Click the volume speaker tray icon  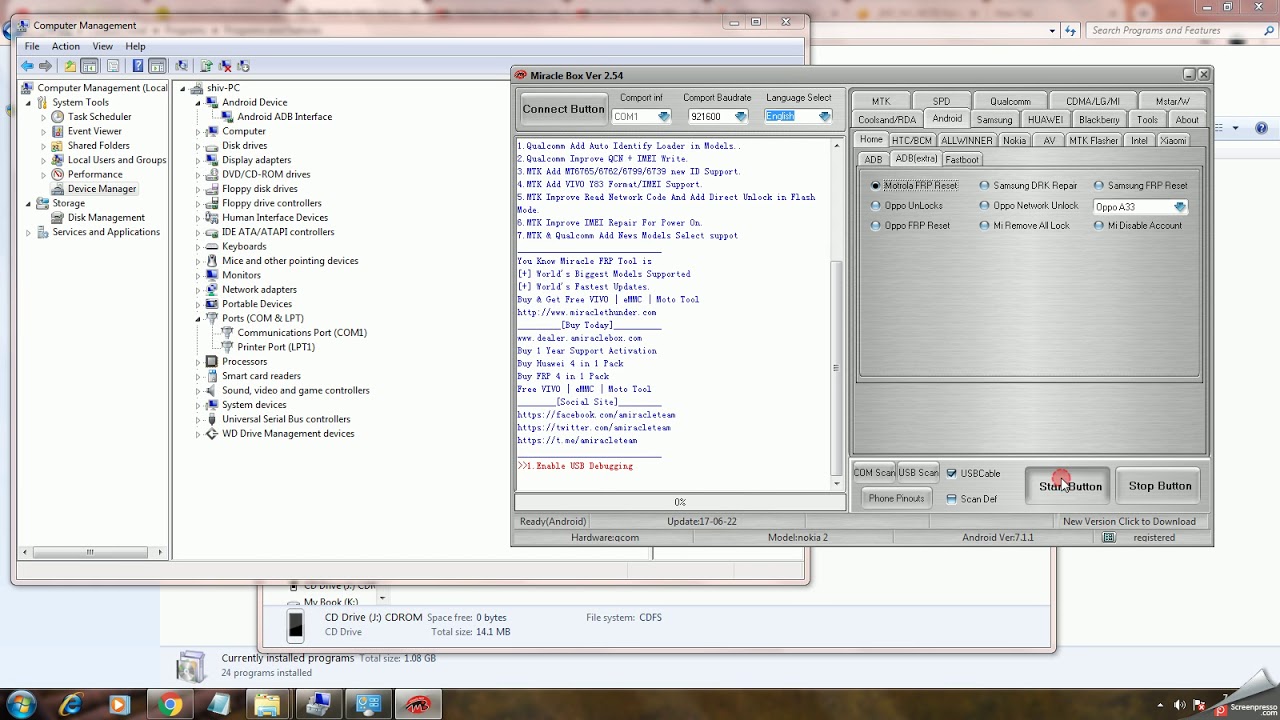1180,706
